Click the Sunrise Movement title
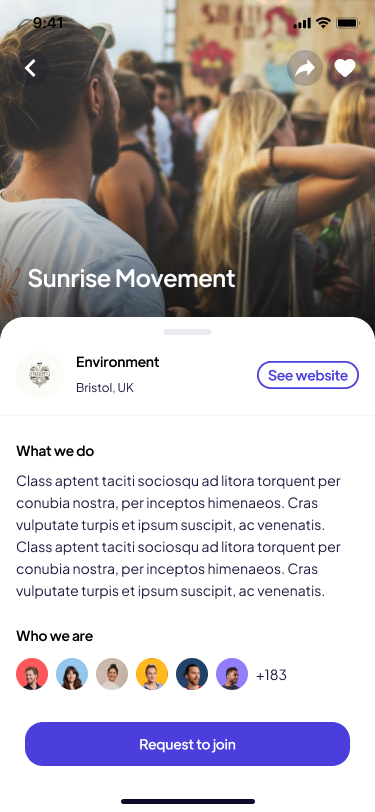This screenshot has height=812, width=375. coord(132,279)
